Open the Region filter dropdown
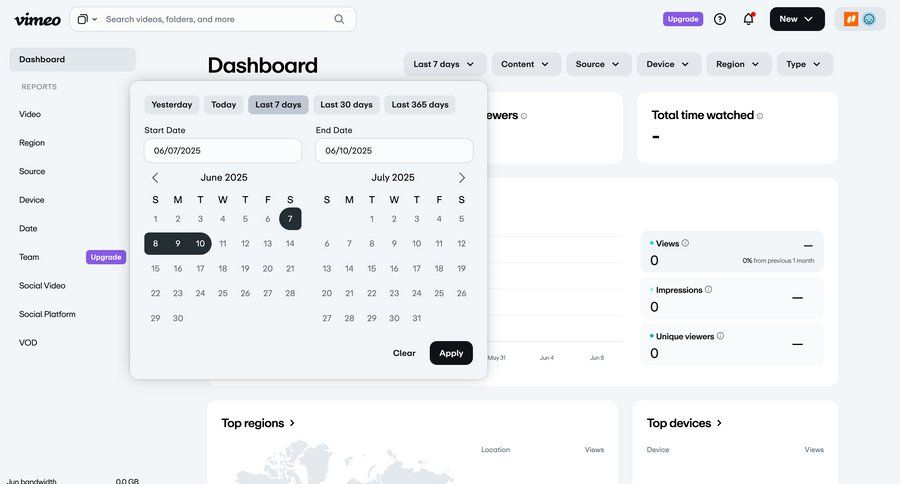The image size is (900, 484). tap(738, 64)
